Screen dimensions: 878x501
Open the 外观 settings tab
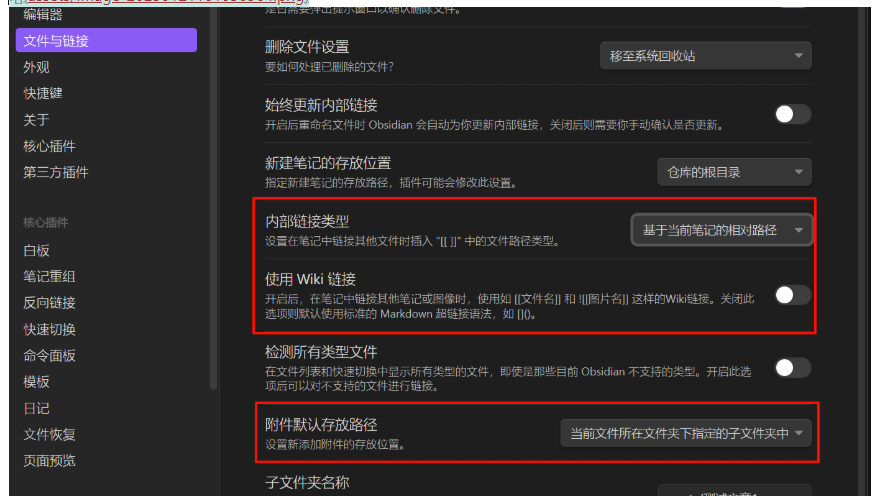36,67
